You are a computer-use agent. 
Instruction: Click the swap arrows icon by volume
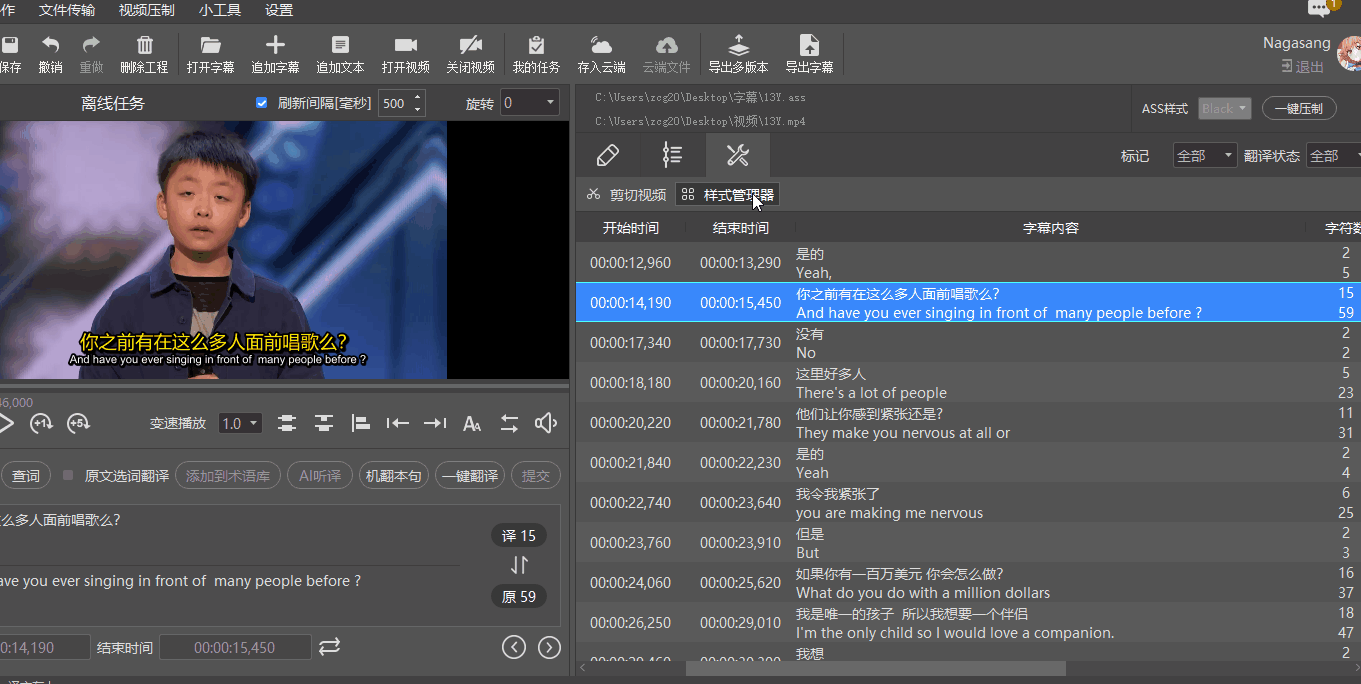509,423
